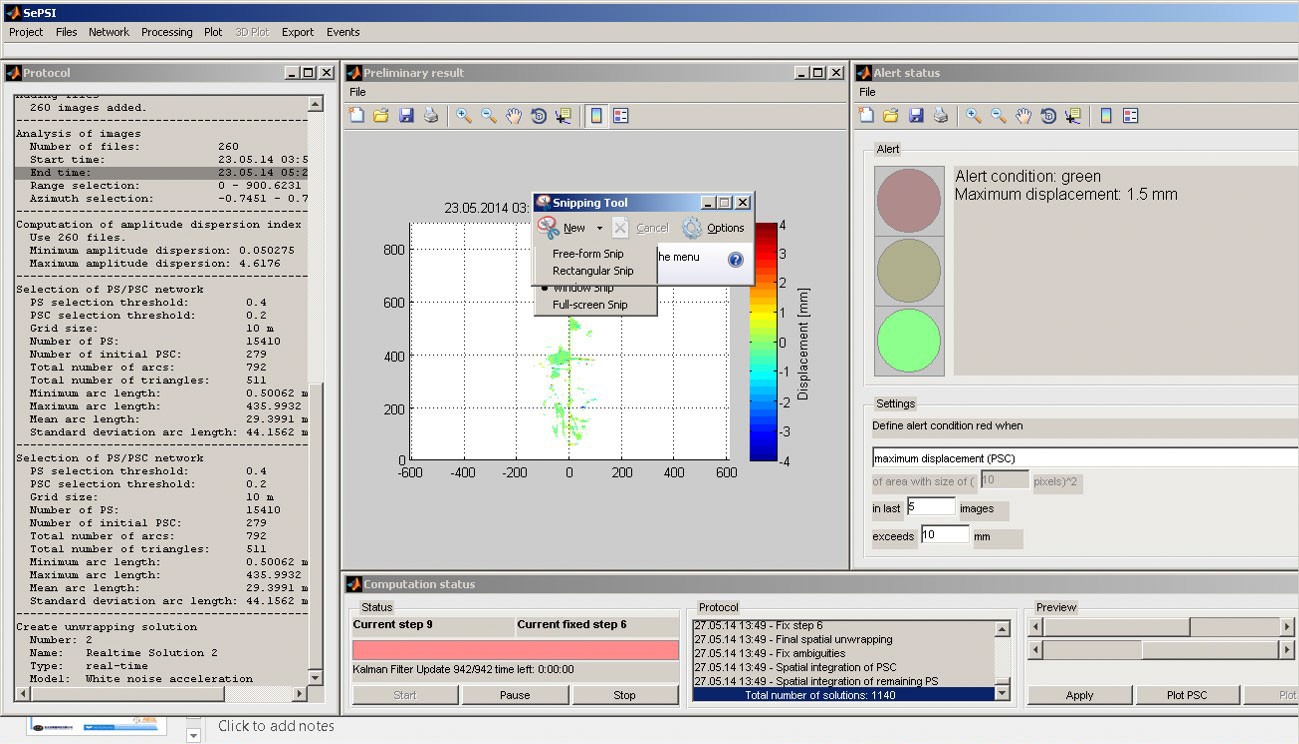The width and height of the screenshot is (1299, 744).
Task: Click Save Figure icon in Preliminary result toolbar
Action: pyautogui.click(x=406, y=116)
